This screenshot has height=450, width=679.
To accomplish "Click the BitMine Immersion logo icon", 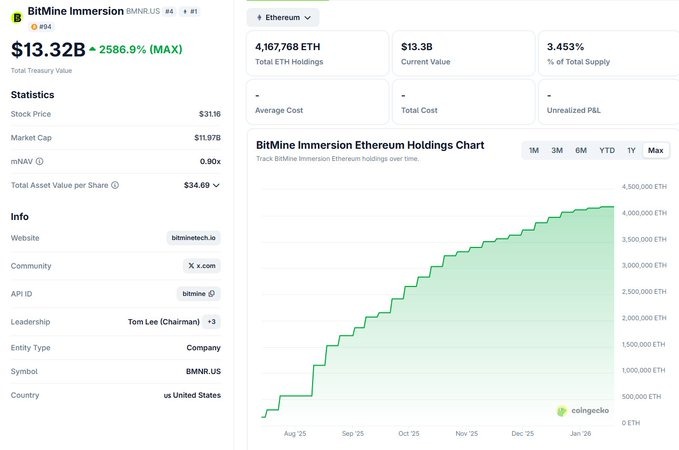I will coord(17,13).
